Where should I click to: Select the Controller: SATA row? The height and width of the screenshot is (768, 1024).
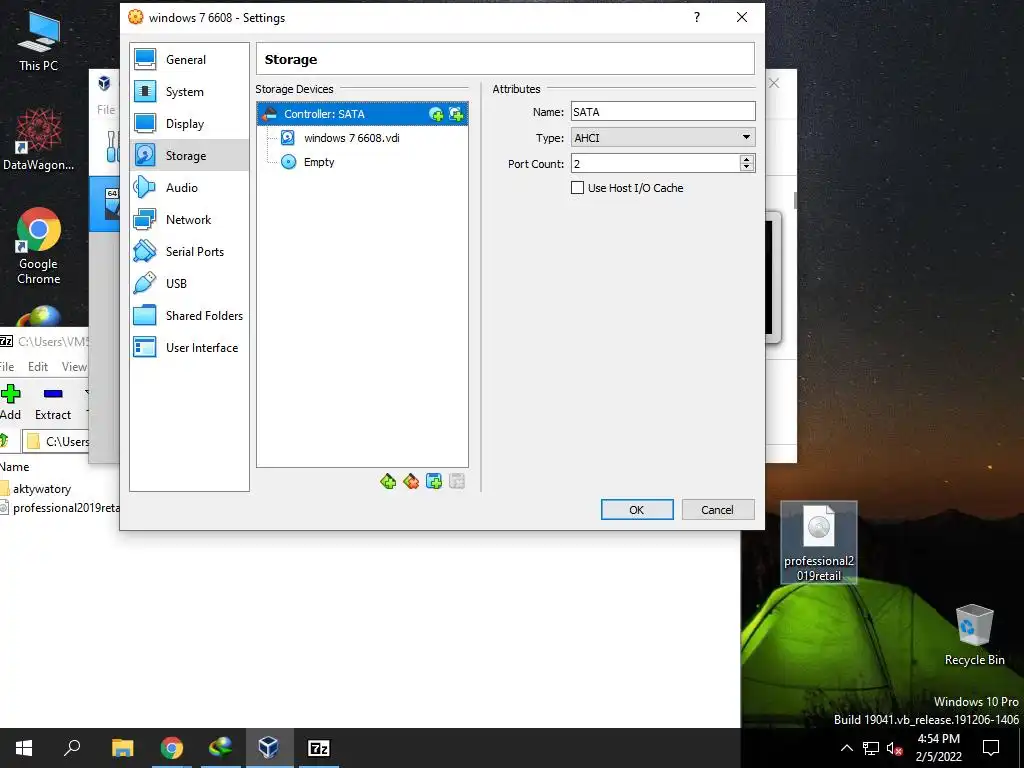[362, 114]
